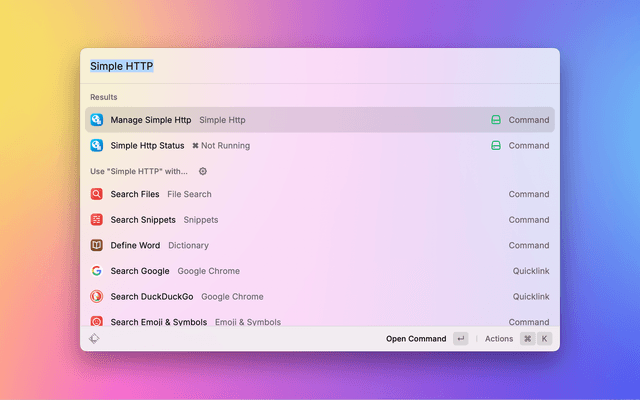Image resolution: width=640 pixels, height=400 pixels.
Task: Select the Simple Http Status command
Action: pyautogui.click(x=300, y=145)
